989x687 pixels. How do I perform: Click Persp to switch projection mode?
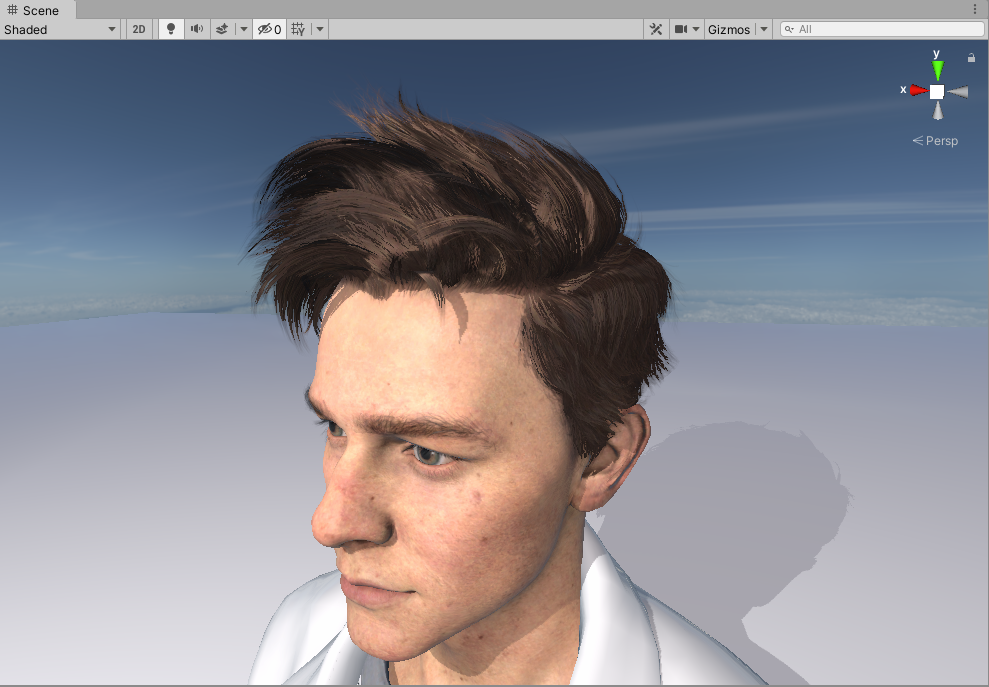coord(938,140)
